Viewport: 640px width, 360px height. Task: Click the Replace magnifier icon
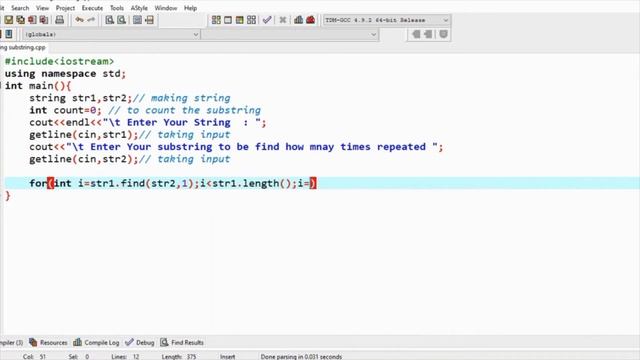click(122, 20)
